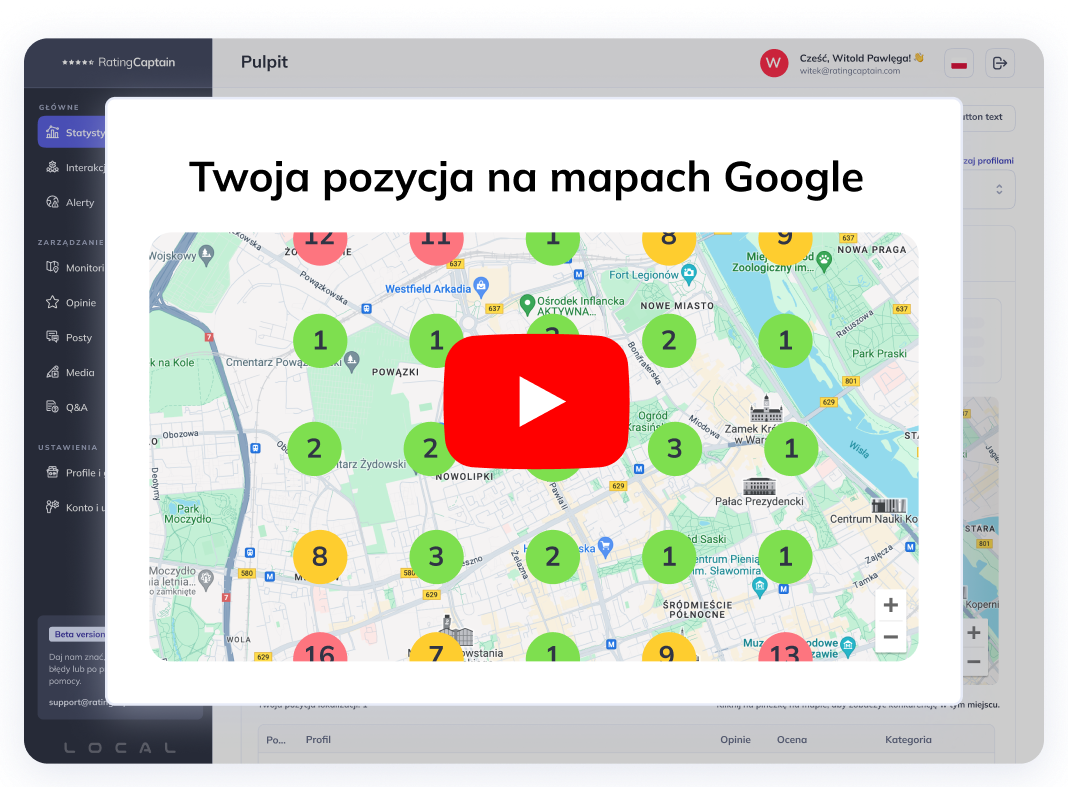Click the red pin numbered 13
Image resolution: width=1068 pixels, height=787 pixels.
coord(785,647)
